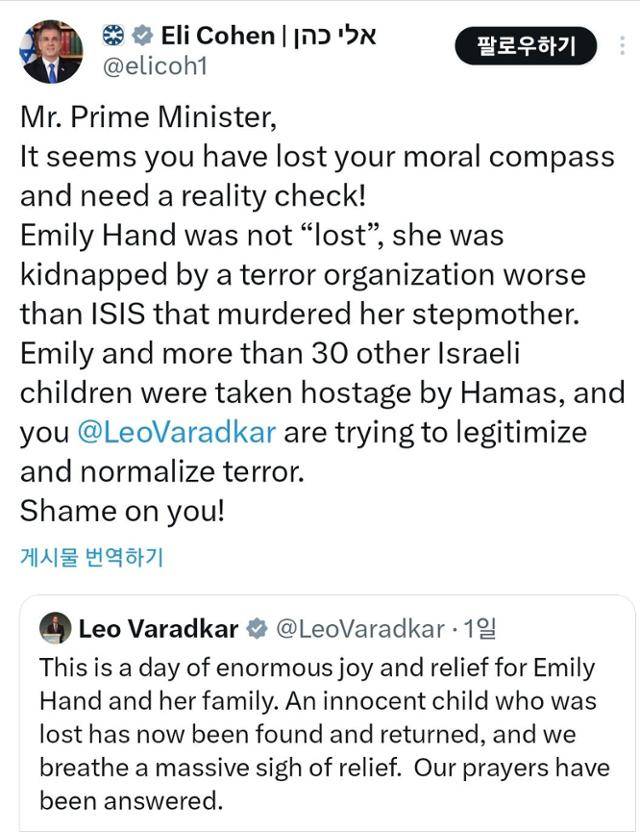Open Leo Varadkar's small avatar in quoted post

point(55,628)
